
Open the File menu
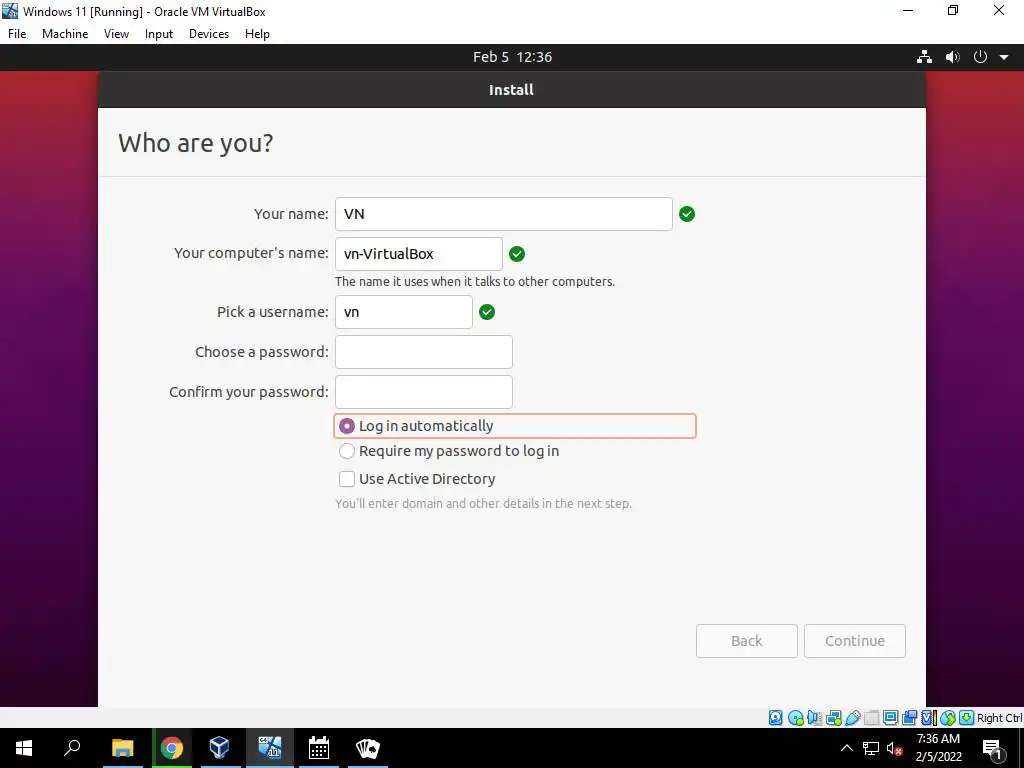(17, 34)
